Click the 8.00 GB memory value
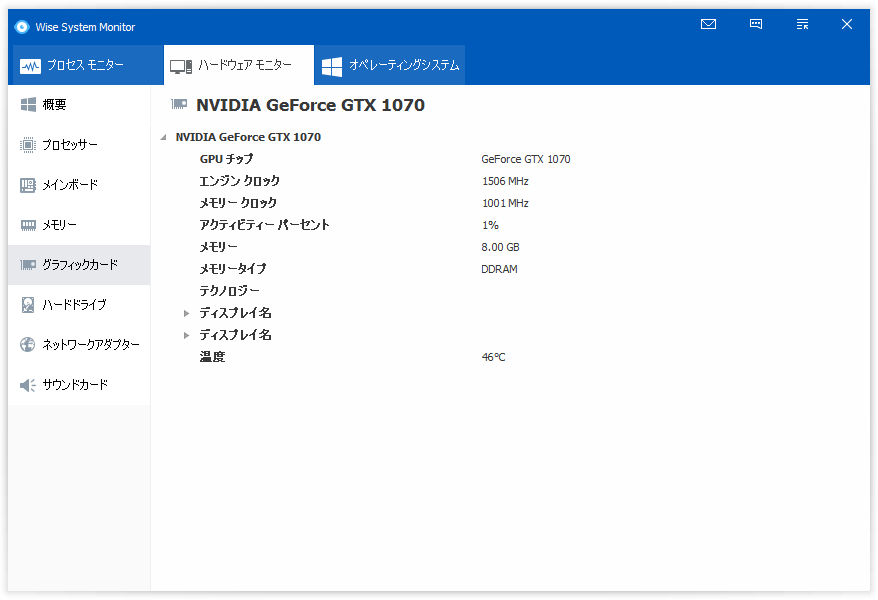Image resolution: width=878 pixels, height=600 pixels. pyautogui.click(x=500, y=247)
